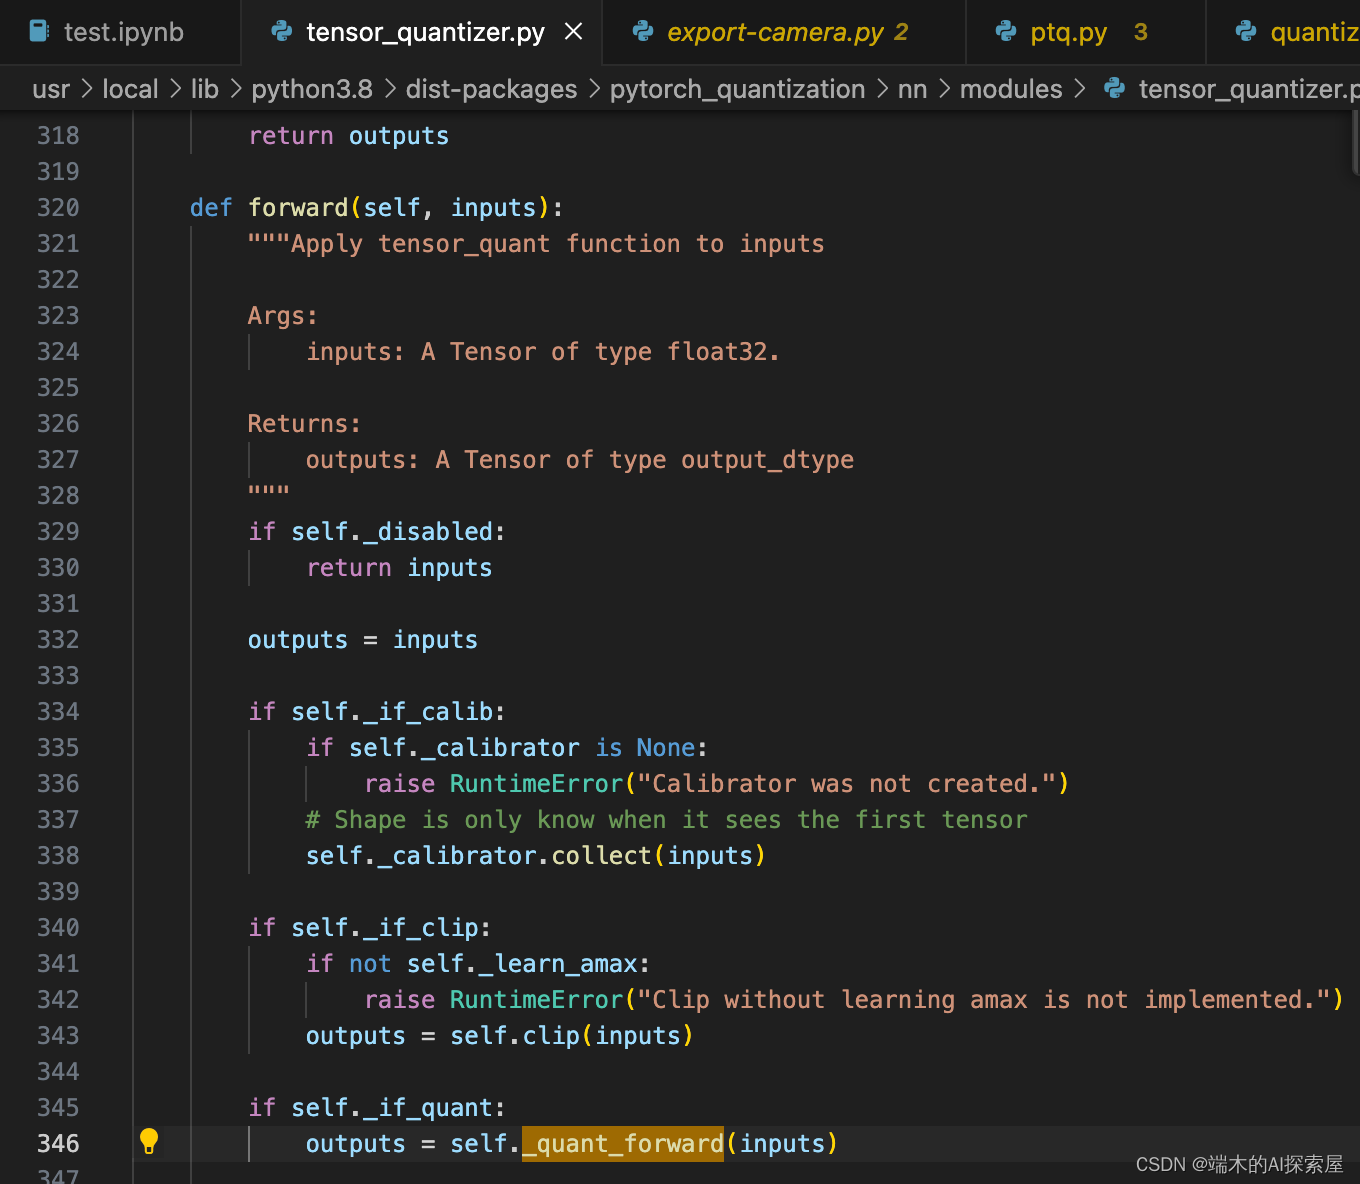This screenshot has width=1360, height=1184.
Task: Click line number 320 in gutter
Action: pyautogui.click(x=58, y=207)
